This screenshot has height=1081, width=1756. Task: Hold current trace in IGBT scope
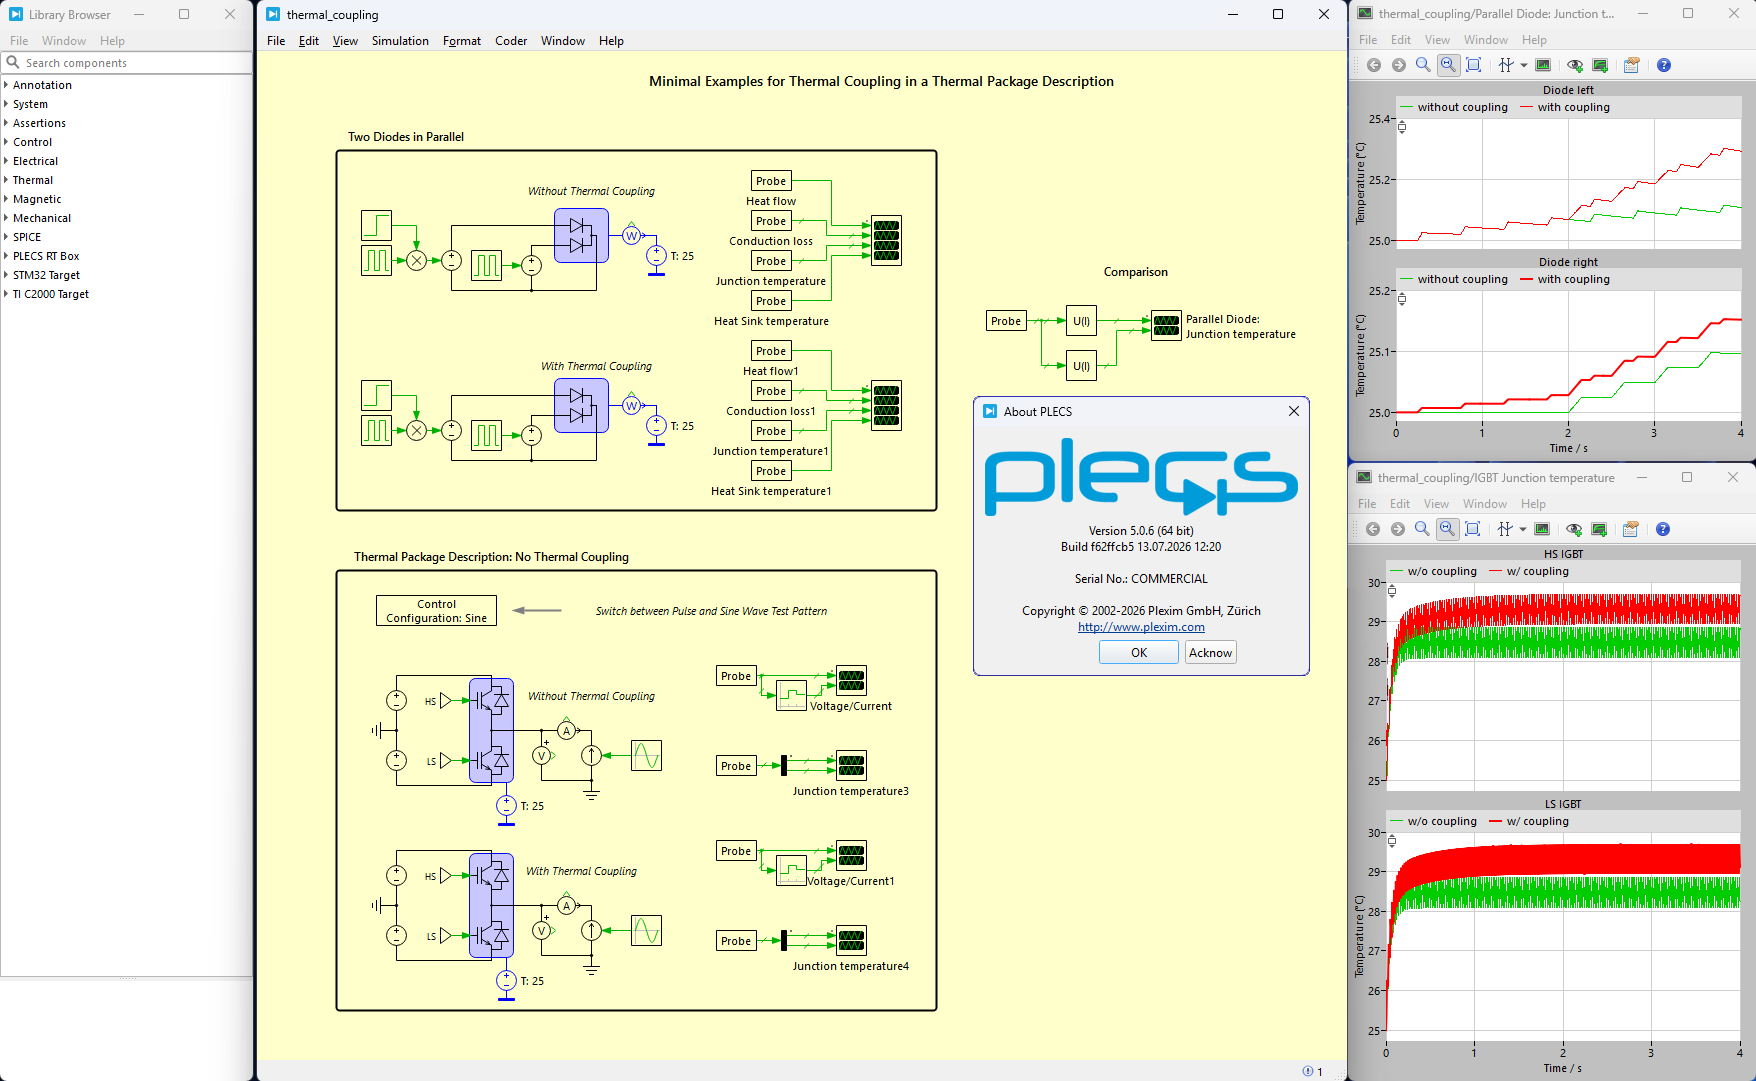coord(1599,529)
